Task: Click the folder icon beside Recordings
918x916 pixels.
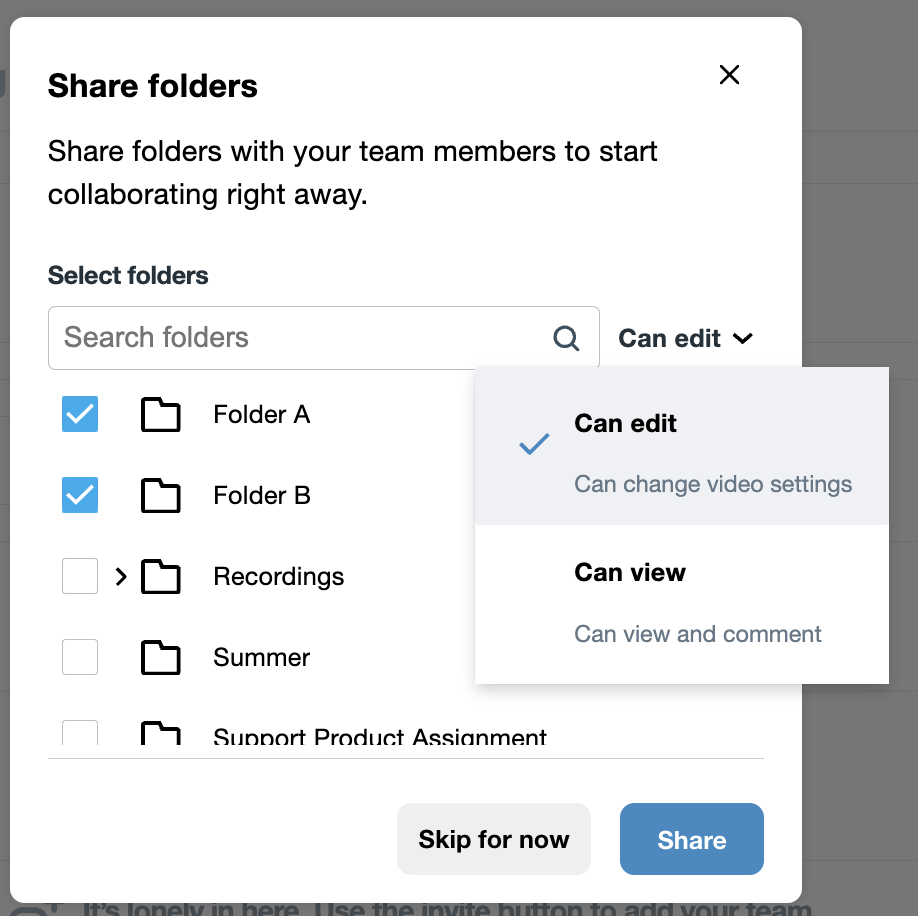Action: point(161,576)
